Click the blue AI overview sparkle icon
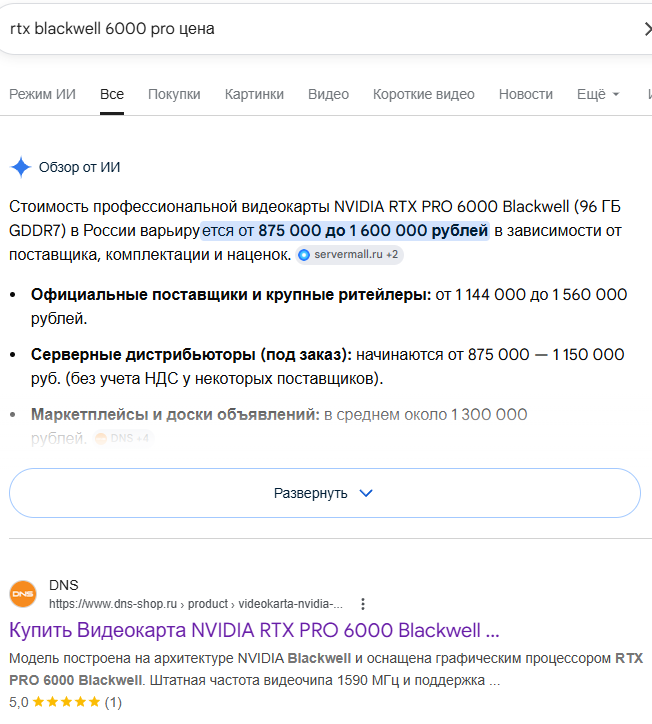 pos(20,167)
